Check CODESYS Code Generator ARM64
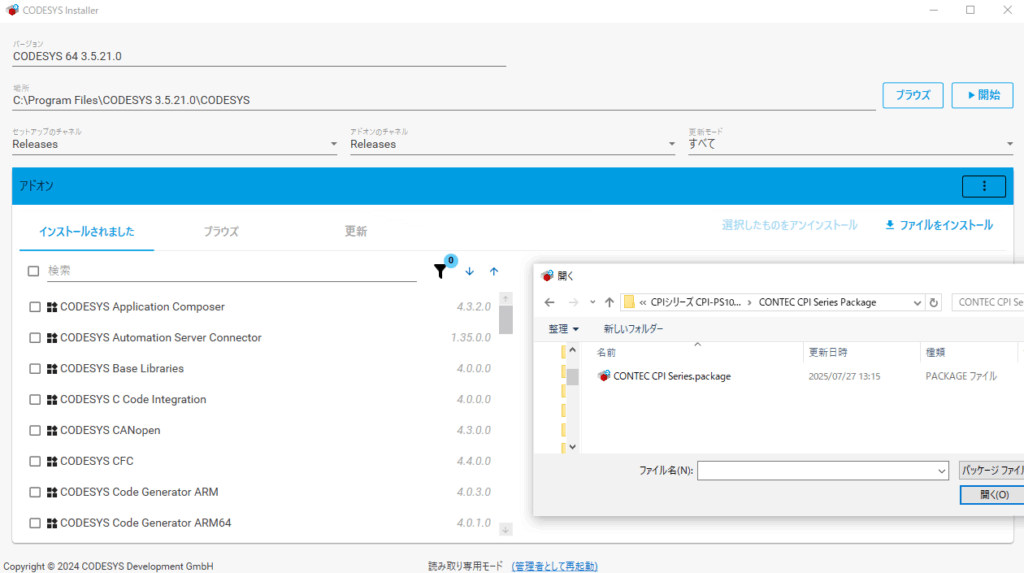 35,523
